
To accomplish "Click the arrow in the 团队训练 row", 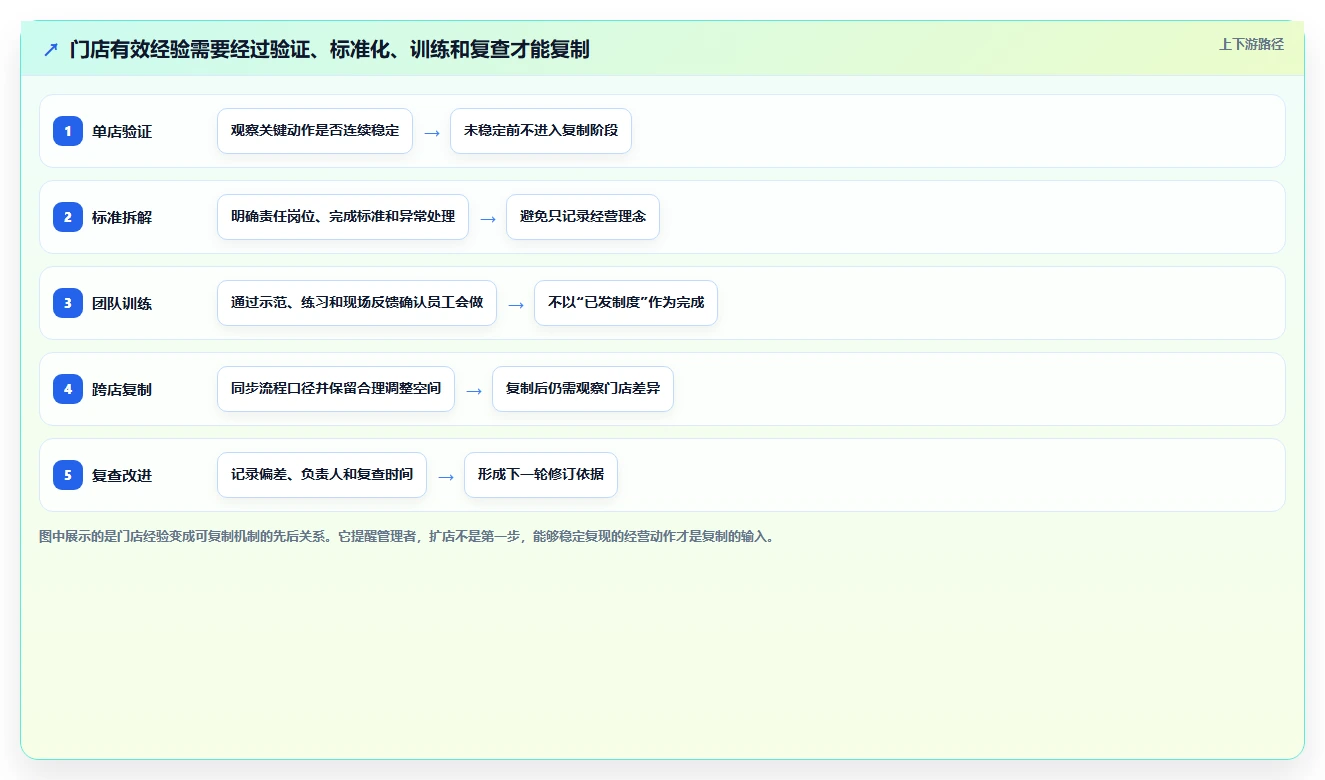I will [x=516, y=304].
